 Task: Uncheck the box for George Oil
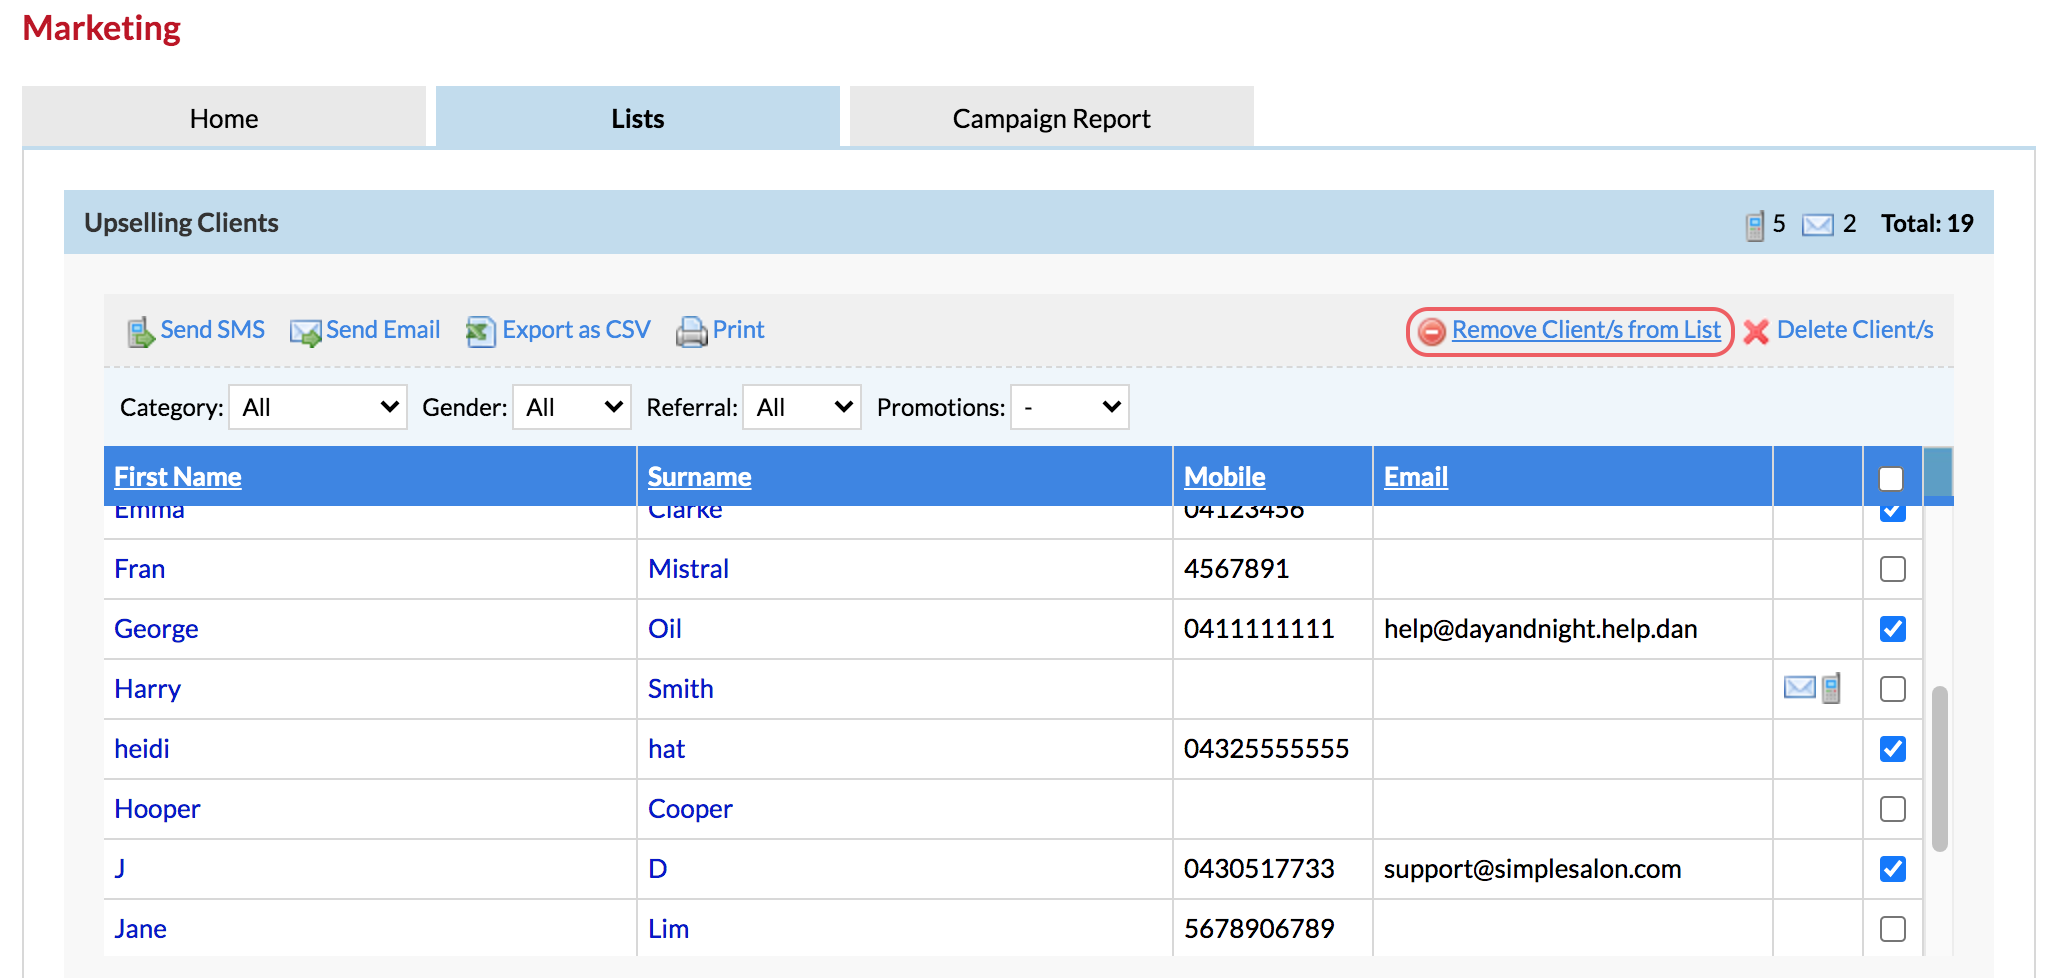(x=1893, y=629)
